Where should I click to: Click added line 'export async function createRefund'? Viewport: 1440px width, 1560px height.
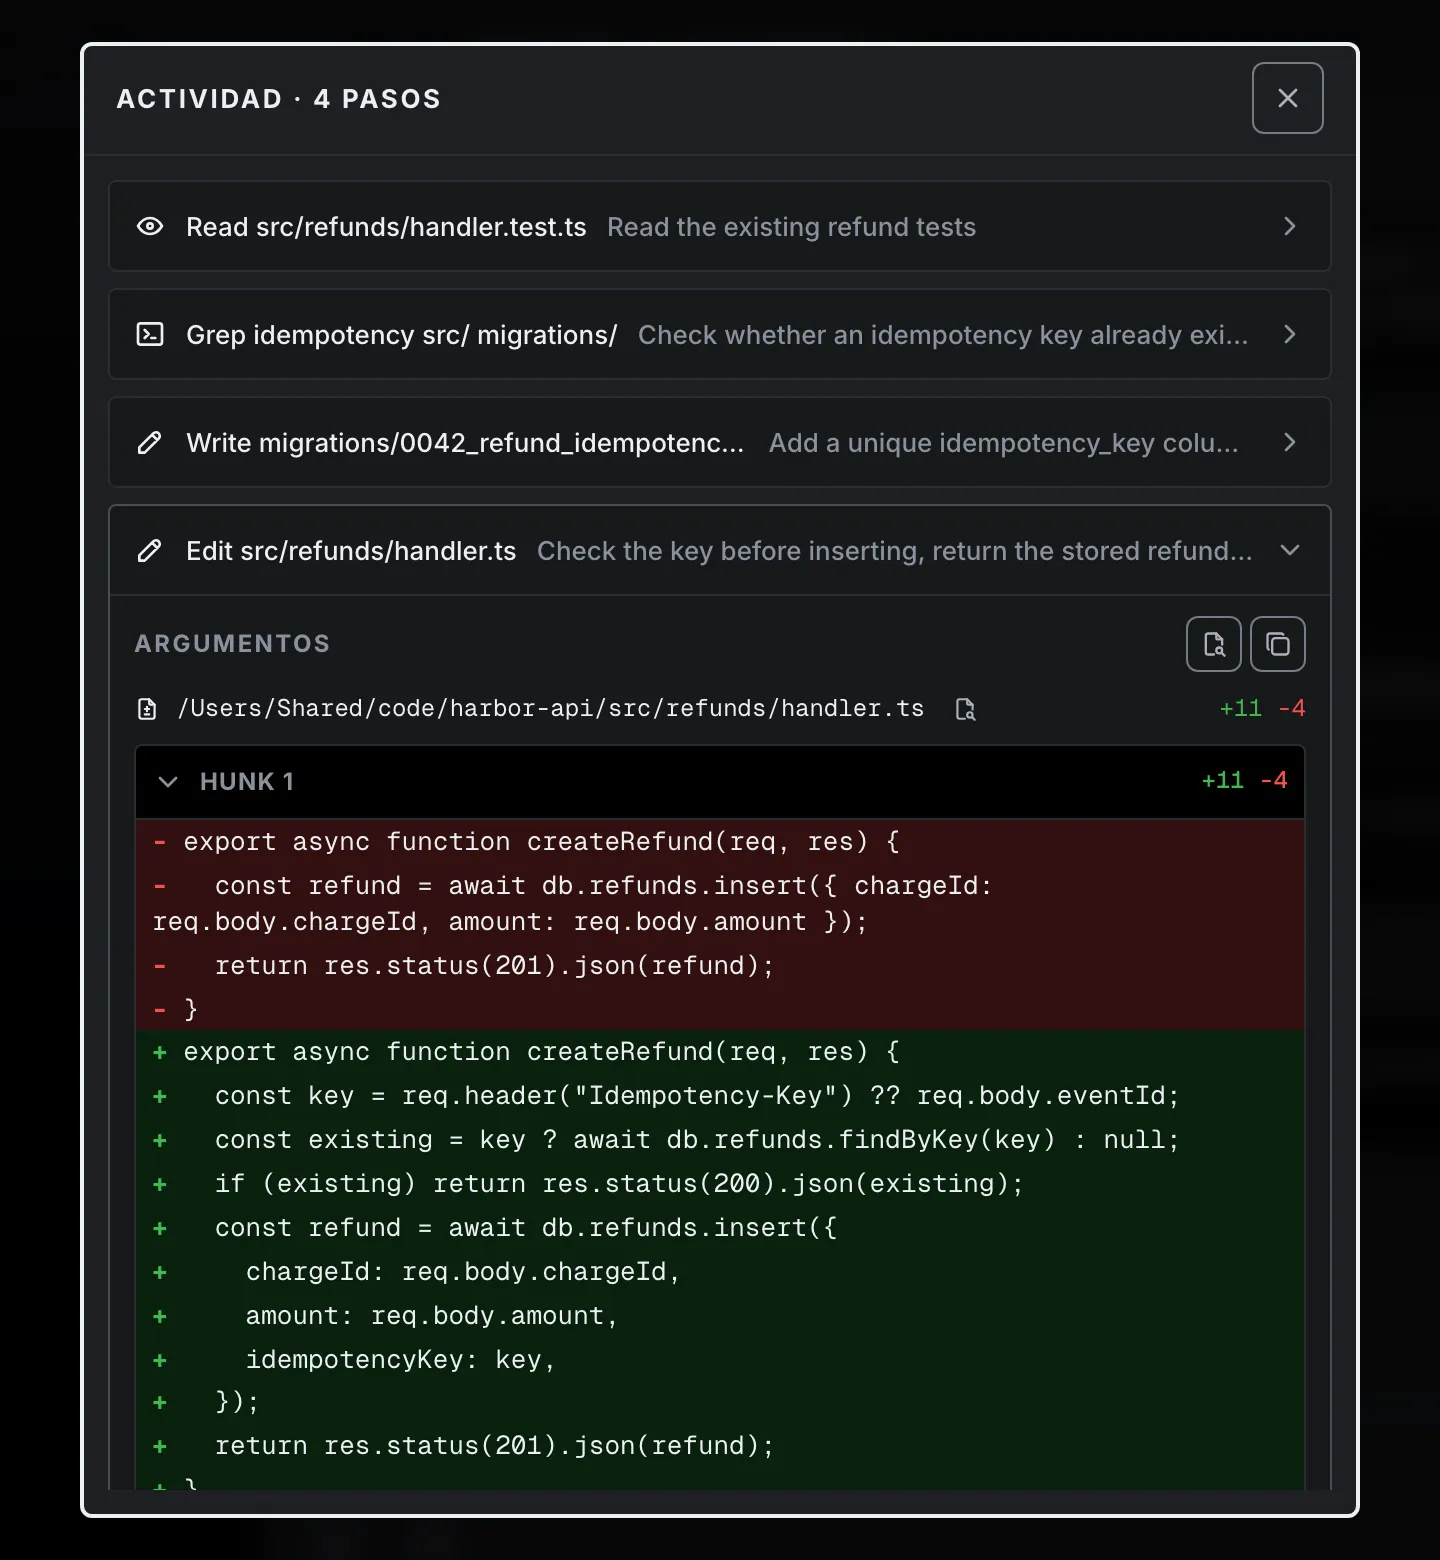(x=720, y=1052)
